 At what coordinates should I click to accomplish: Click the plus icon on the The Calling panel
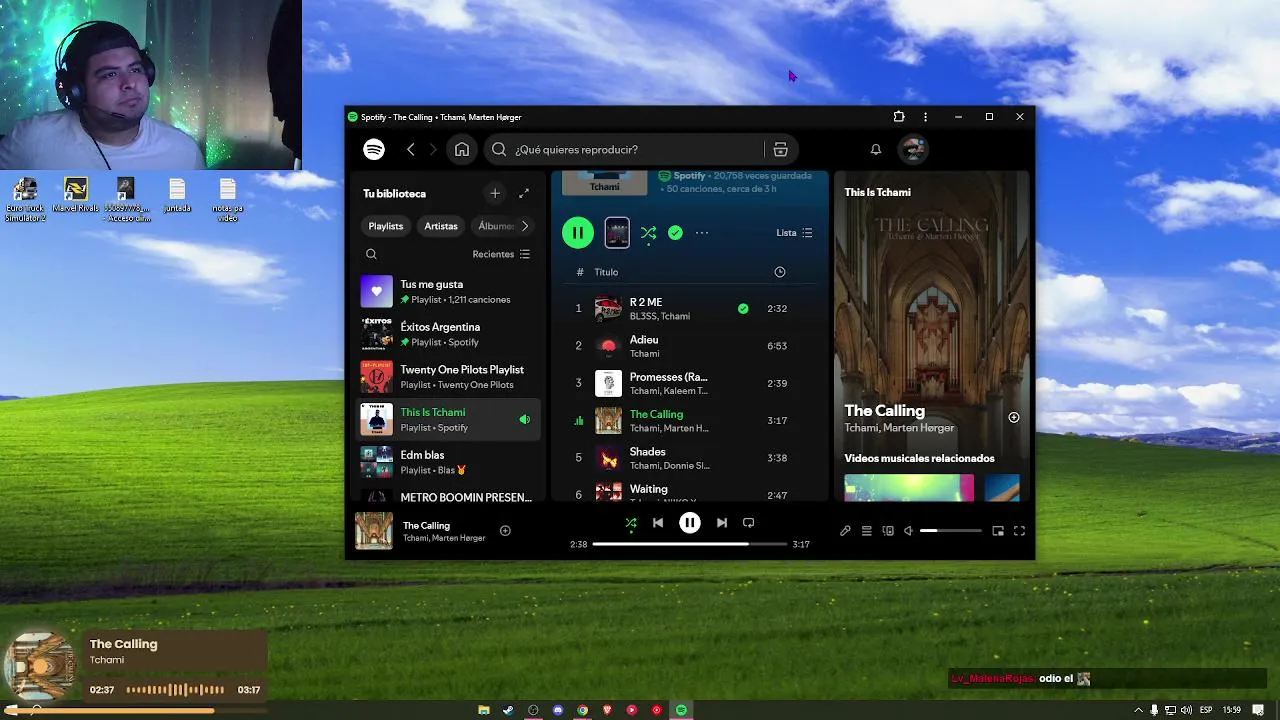[1013, 417]
